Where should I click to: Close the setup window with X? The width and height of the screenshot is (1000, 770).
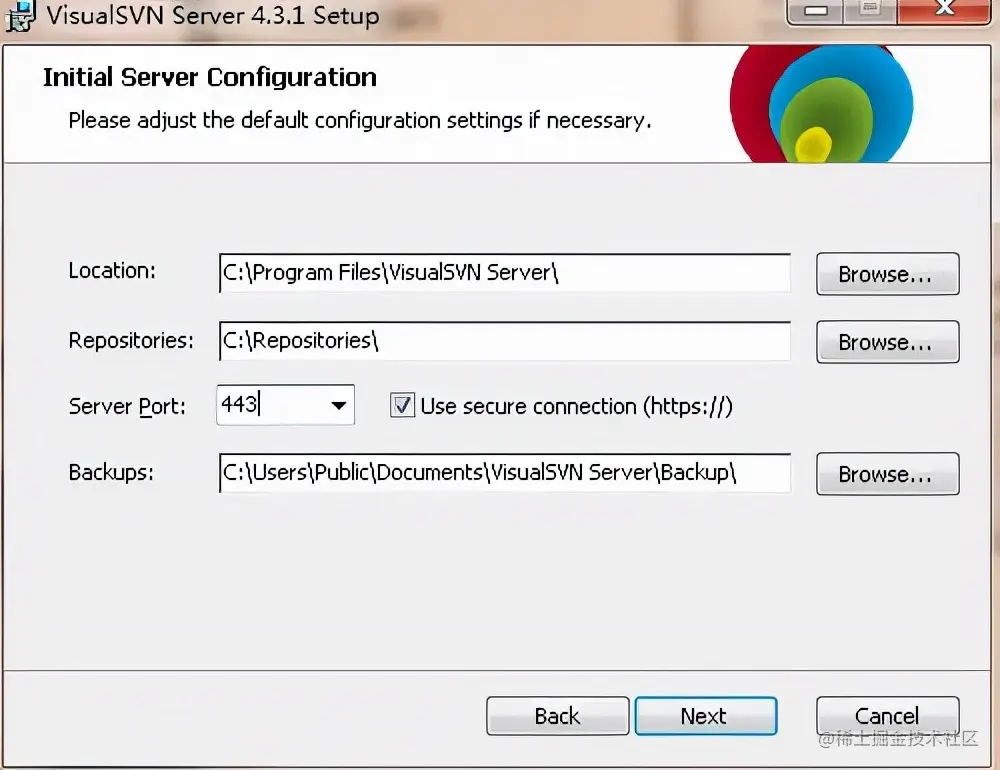(944, 10)
